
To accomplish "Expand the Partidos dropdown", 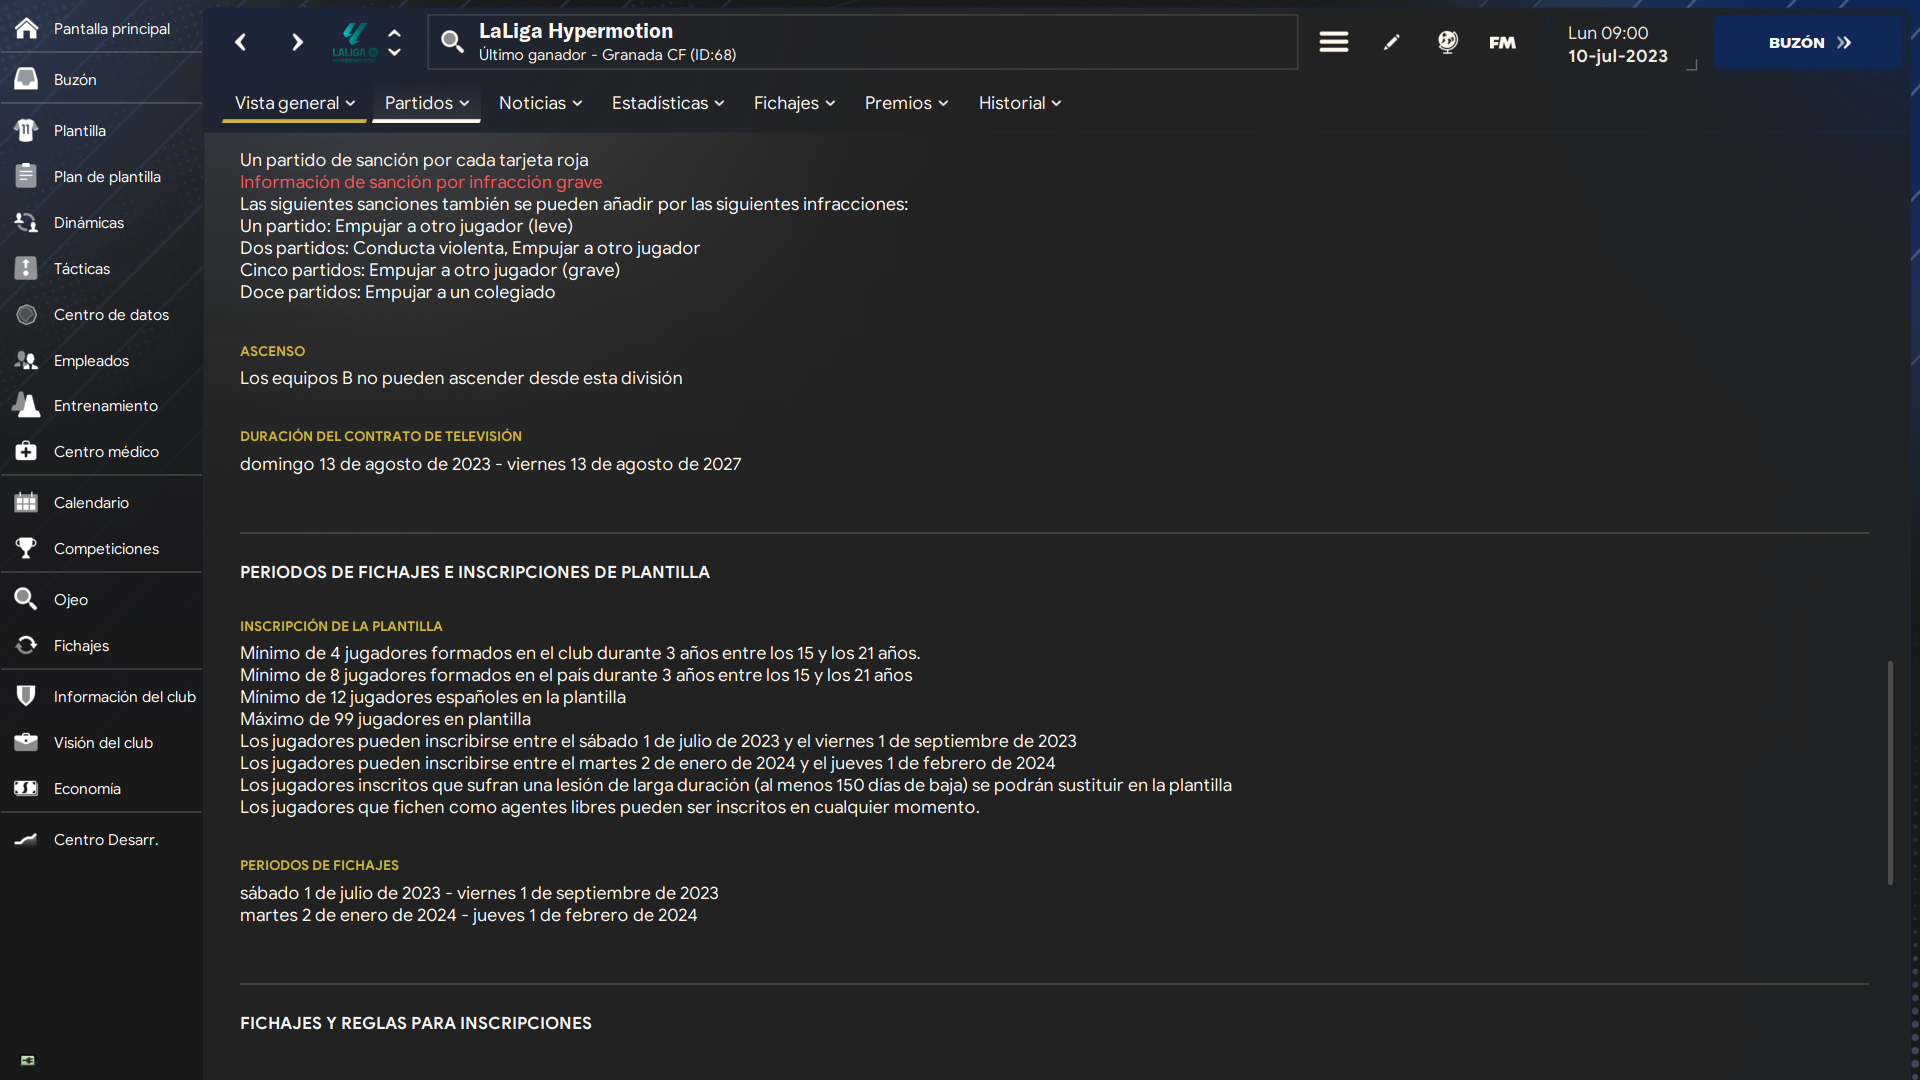I will pos(426,103).
